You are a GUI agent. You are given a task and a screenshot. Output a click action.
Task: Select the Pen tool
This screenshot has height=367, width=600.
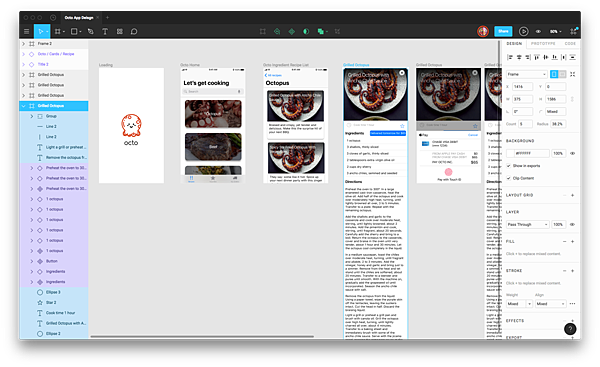(x=91, y=31)
